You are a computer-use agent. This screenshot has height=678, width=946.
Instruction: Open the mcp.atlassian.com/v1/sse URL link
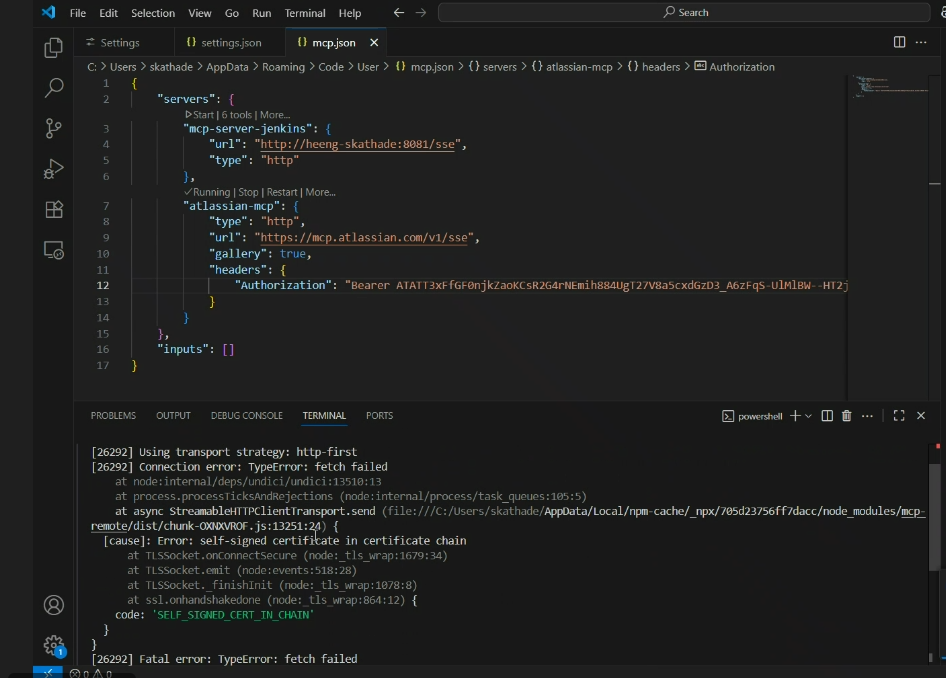tap(364, 238)
